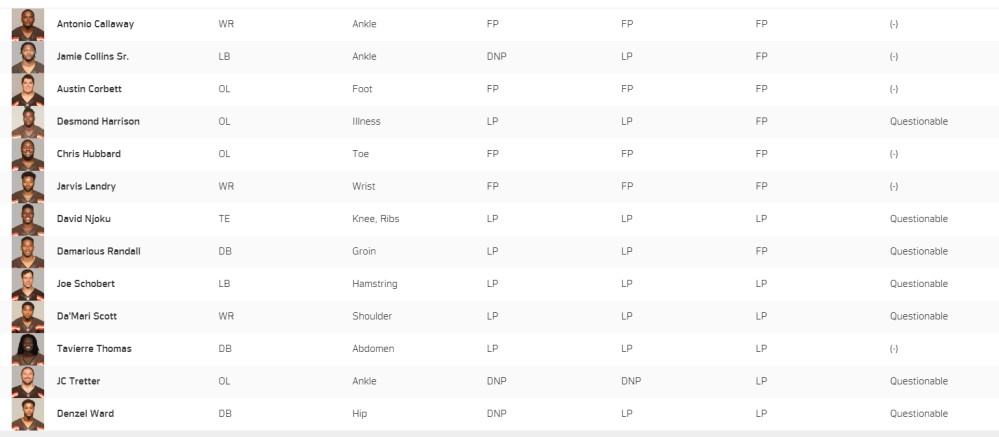Select JC Tretter's Questionable status
The image size is (999, 437).
click(919, 381)
